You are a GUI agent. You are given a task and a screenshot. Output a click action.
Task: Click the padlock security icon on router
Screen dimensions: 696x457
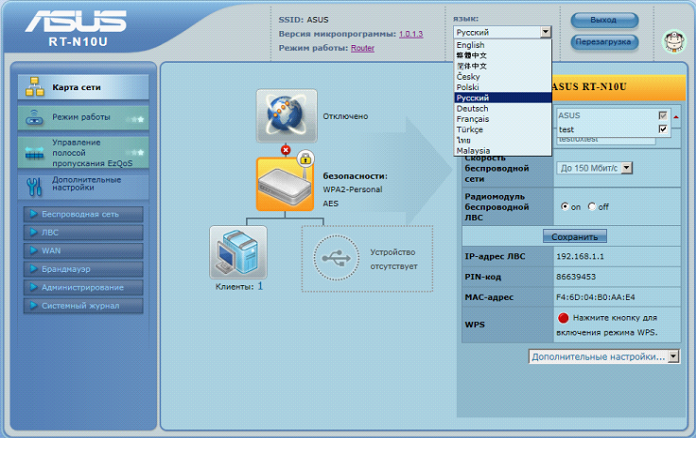[305, 159]
